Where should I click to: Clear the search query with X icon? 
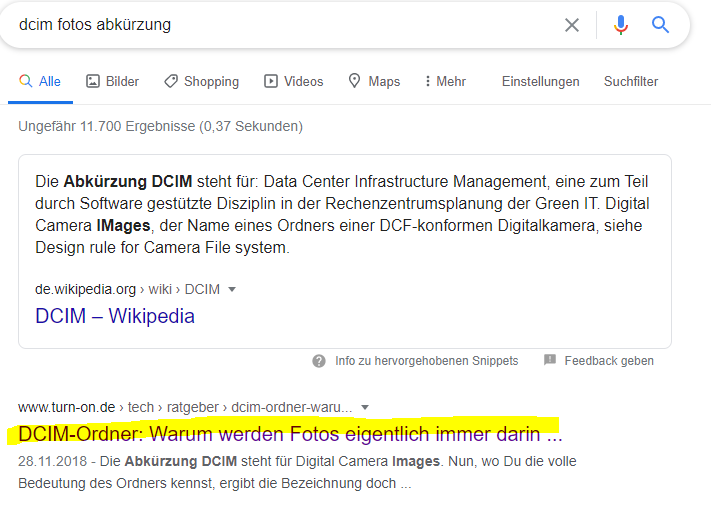pyautogui.click(x=572, y=25)
